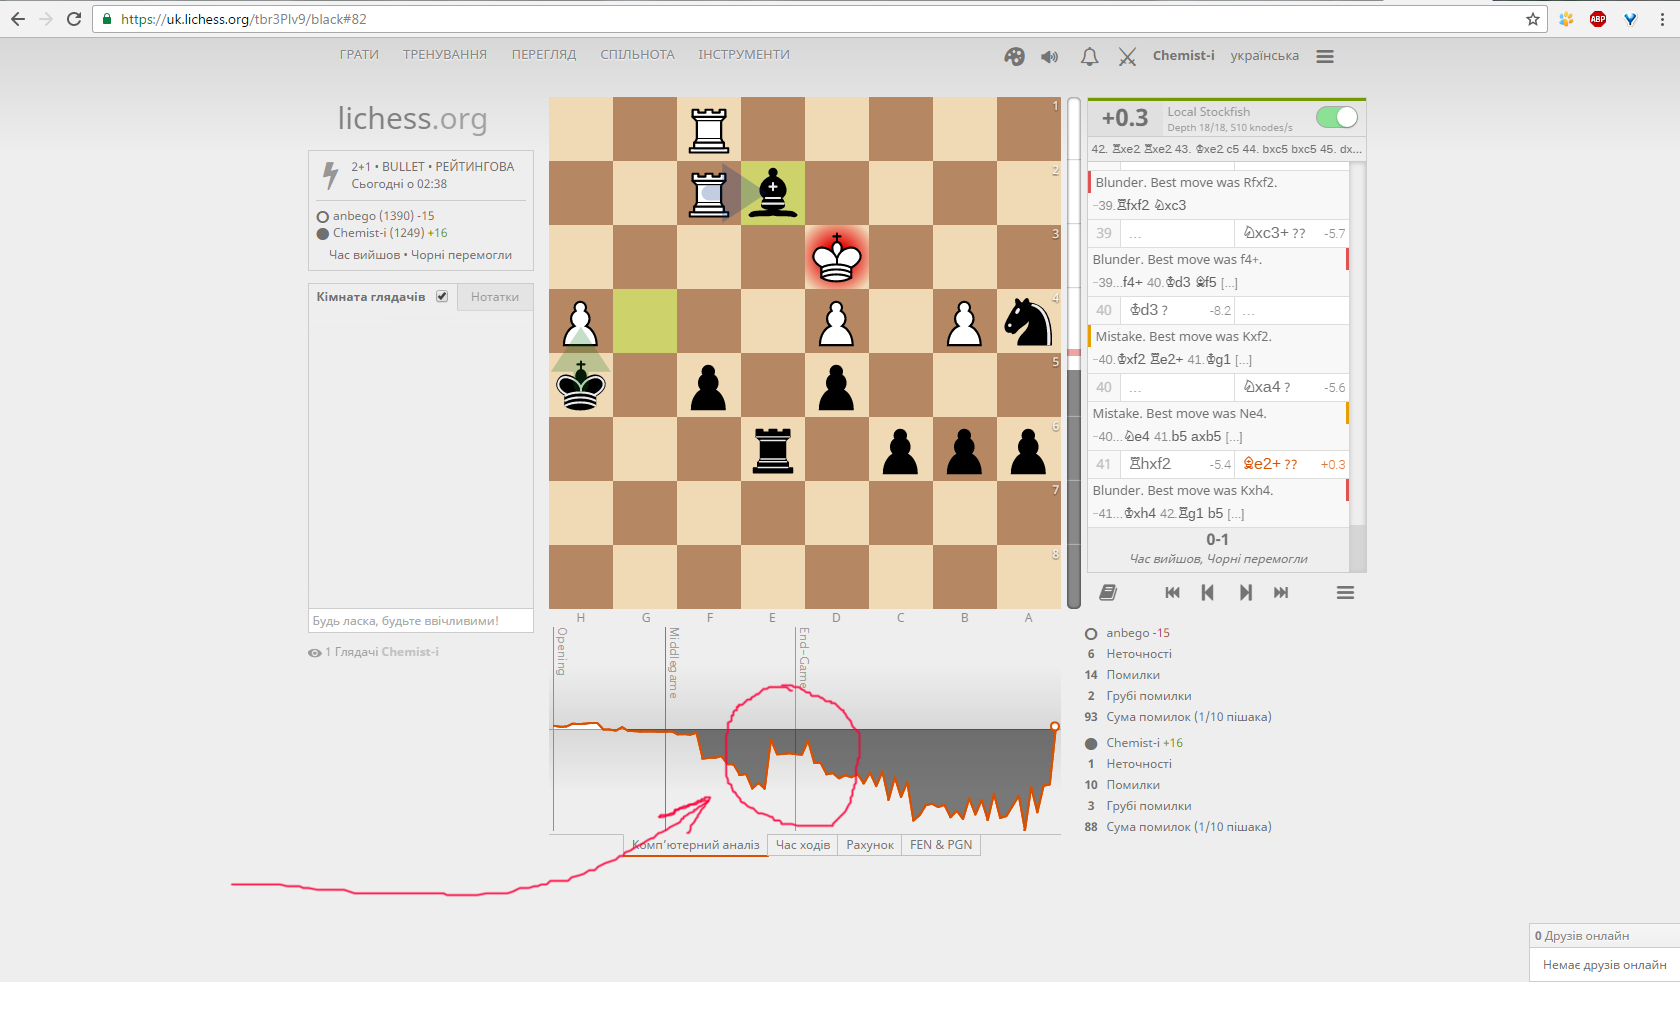Open the top-right site hamburger menu
This screenshot has width=1680, height=1010.
[1325, 57]
